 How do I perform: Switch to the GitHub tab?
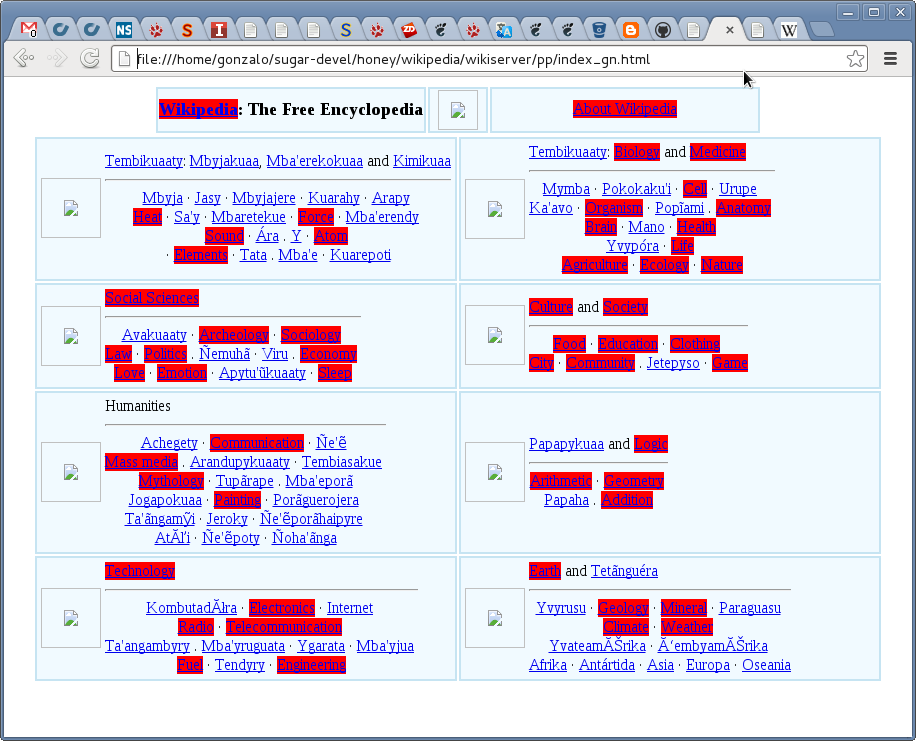click(x=662, y=30)
